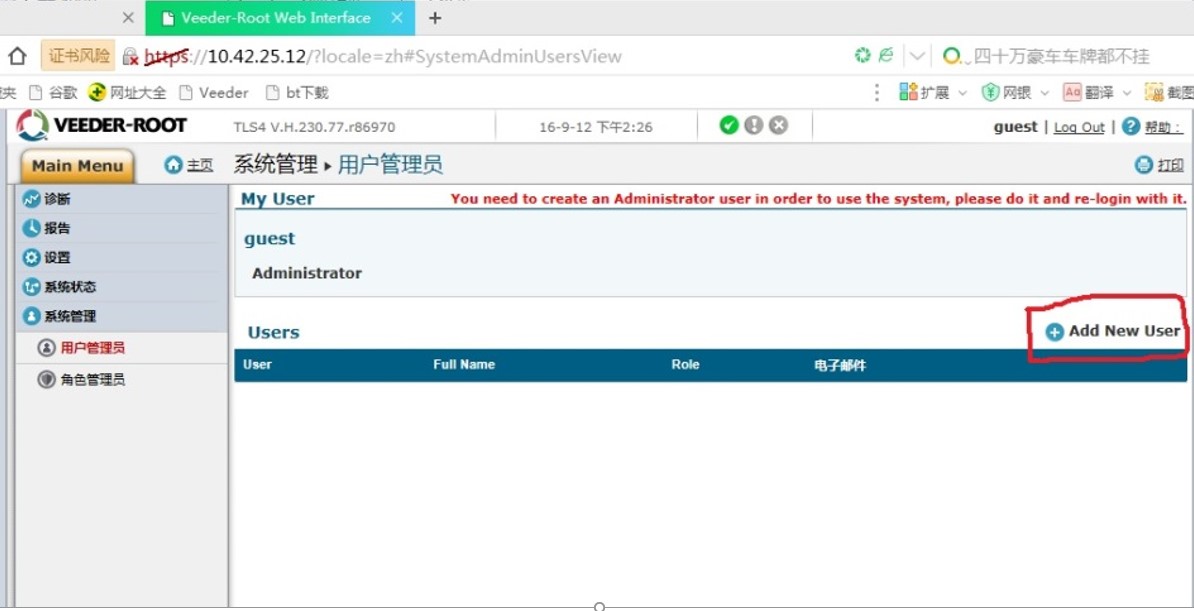Open the 系统状态 menu item
The image size is (1194, 611).
coord(70,287)
